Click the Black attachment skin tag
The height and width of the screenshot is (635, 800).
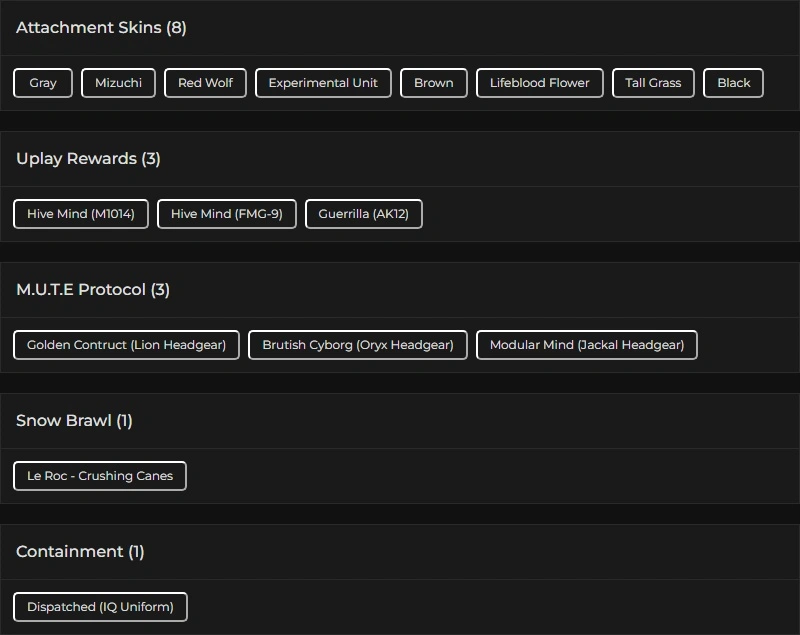point(733,83)
